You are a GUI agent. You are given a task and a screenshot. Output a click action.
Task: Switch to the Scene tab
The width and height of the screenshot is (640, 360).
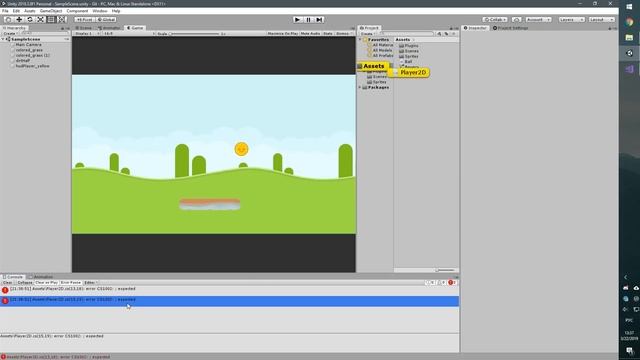tap(84, 28)
